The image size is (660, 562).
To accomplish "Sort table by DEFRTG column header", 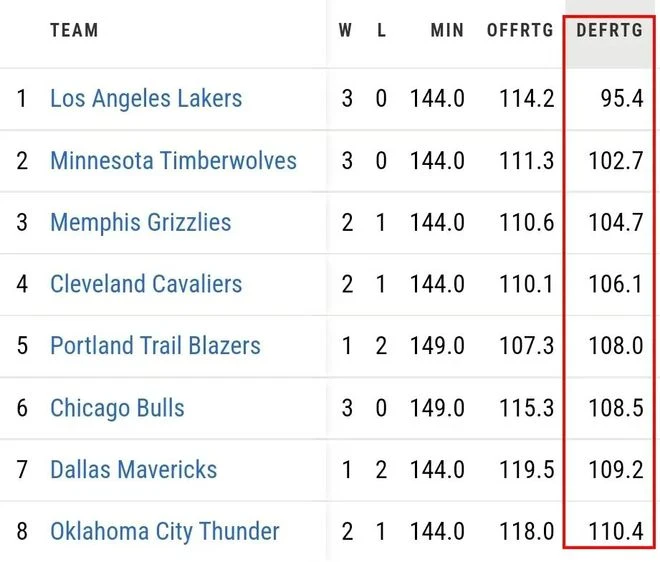I will (x=609, y=30).
